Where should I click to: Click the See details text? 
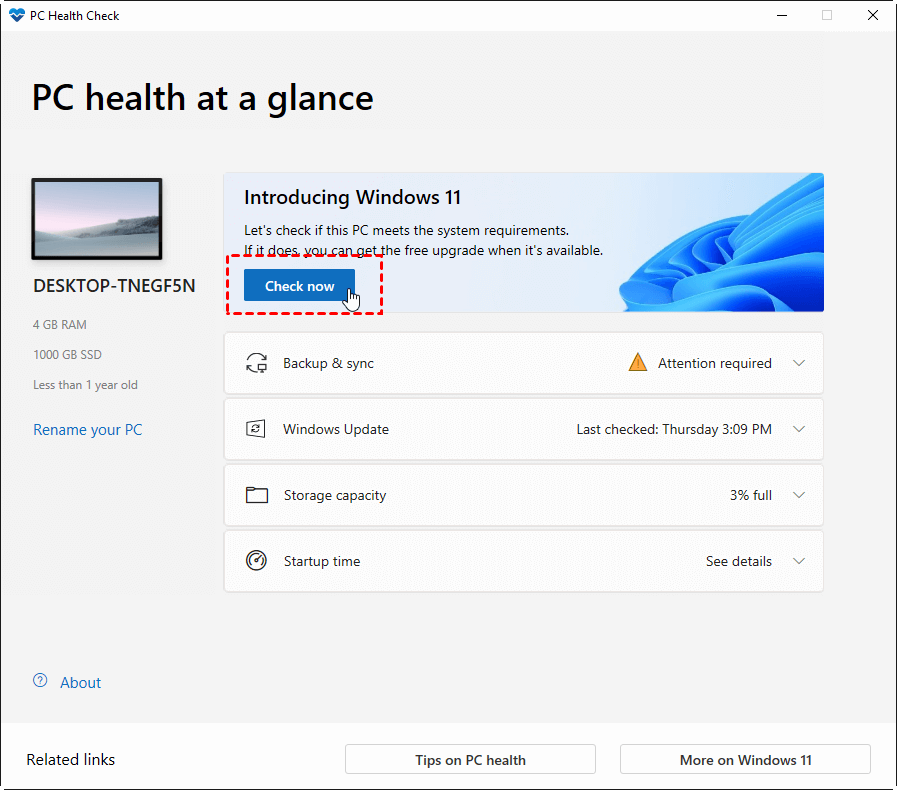click(x=738, y=561)
